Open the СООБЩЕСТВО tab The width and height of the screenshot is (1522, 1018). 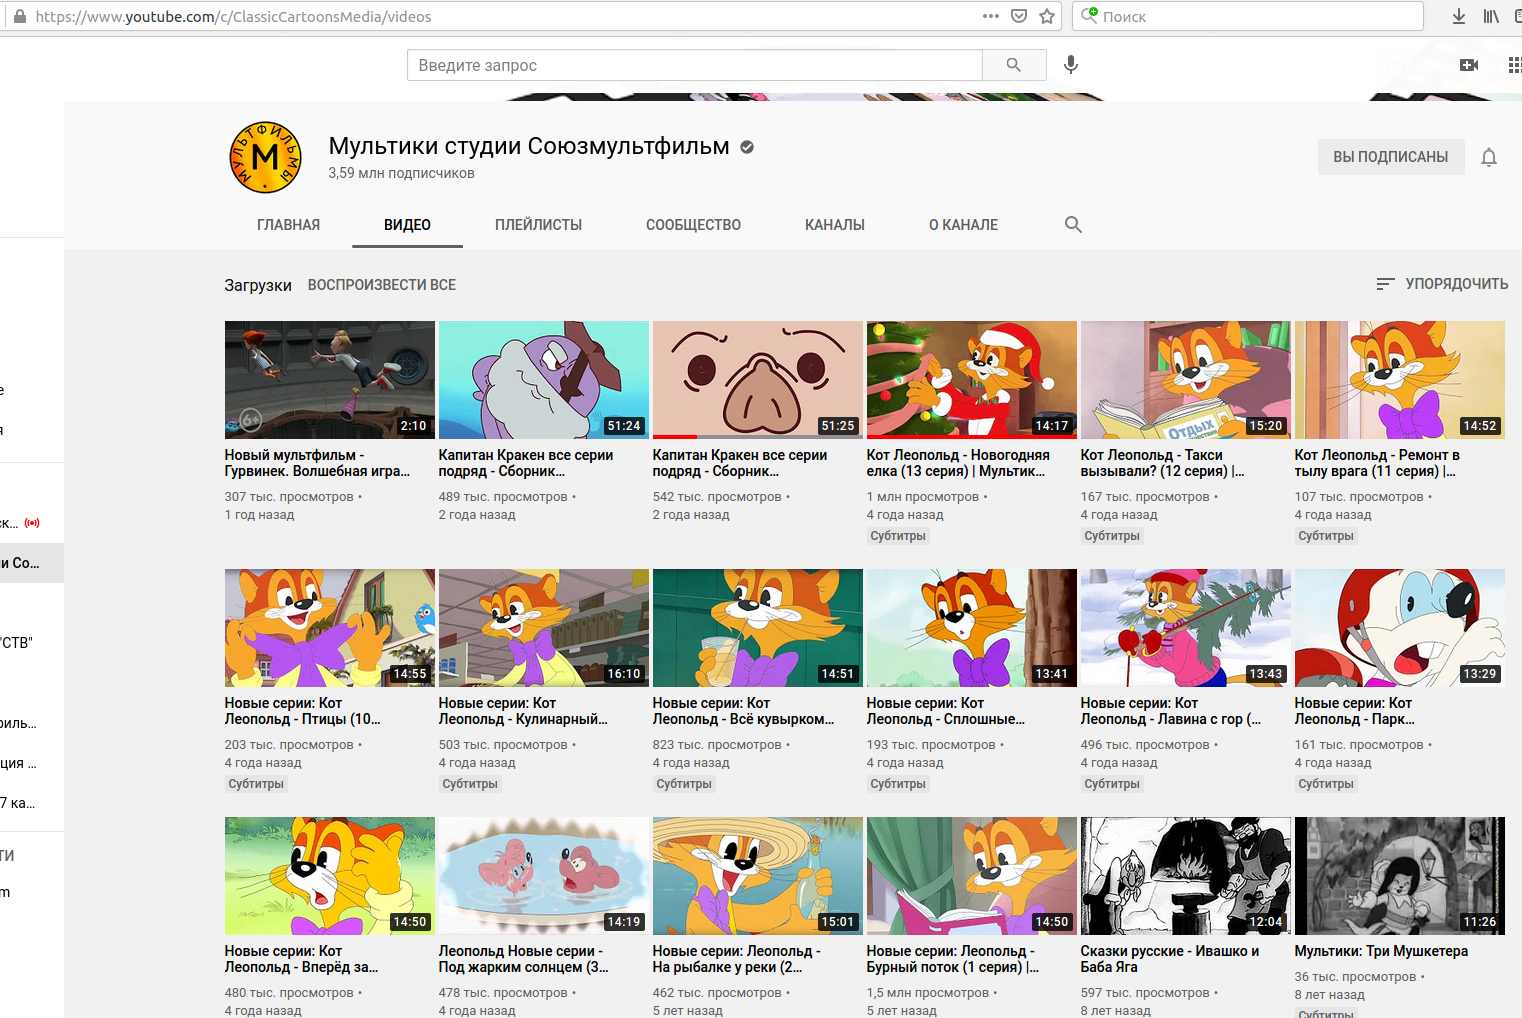click(694, 225)
